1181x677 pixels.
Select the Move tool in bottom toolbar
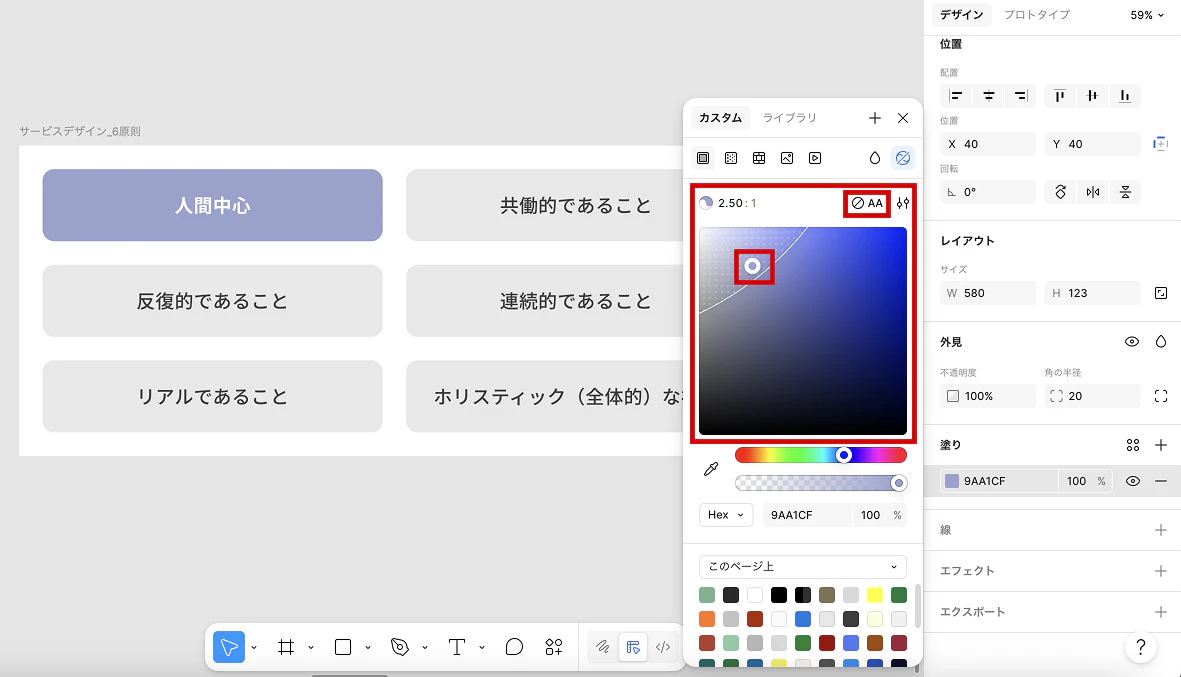[229, 647]
